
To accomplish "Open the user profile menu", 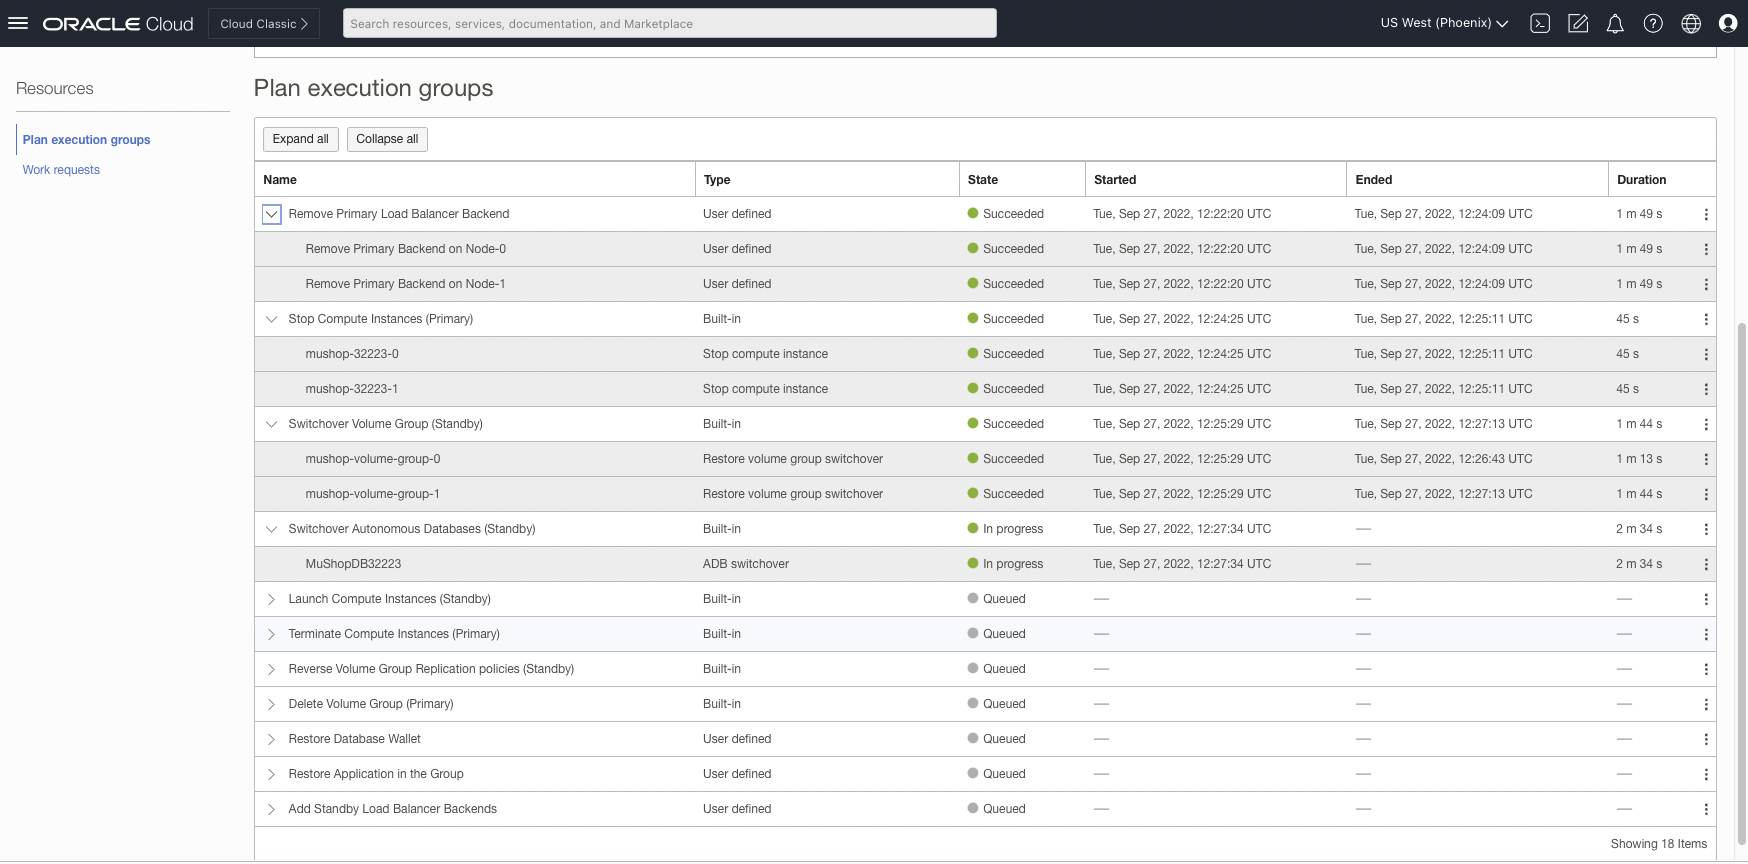I will pos(1728,23).
